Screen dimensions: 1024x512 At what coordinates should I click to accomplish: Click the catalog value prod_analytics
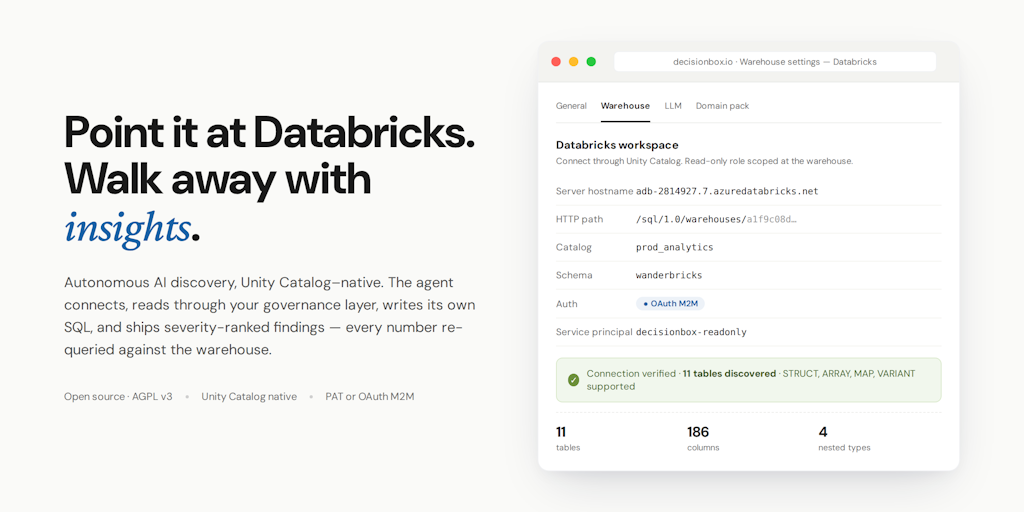[675, 248]
